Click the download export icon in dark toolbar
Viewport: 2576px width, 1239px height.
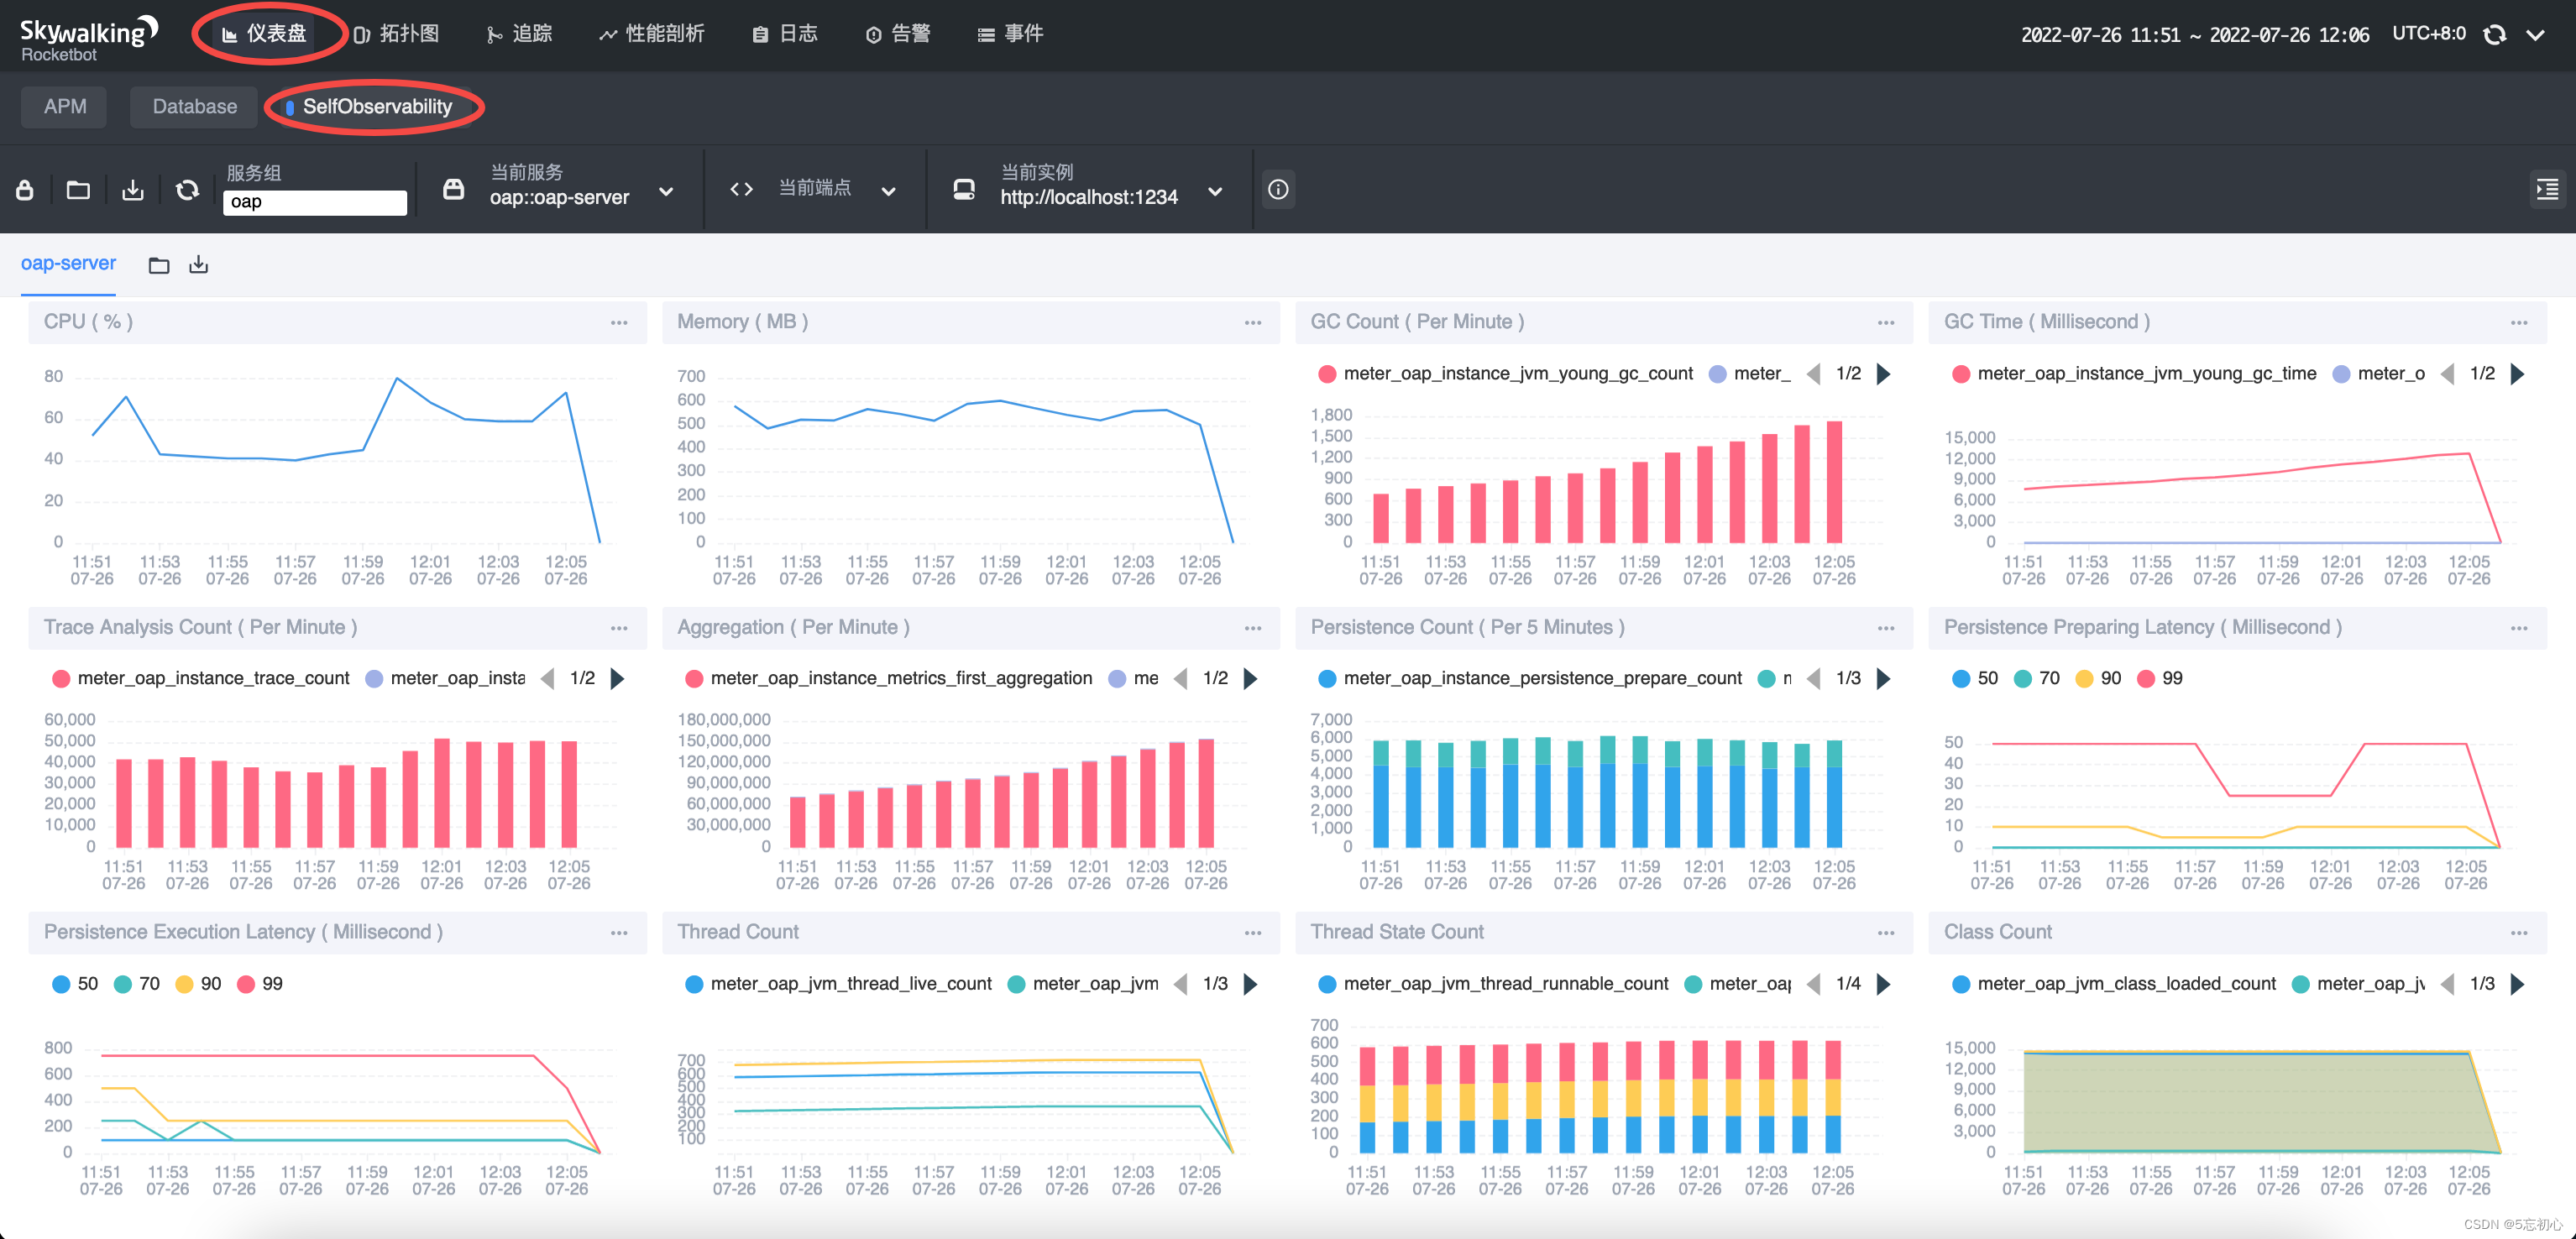[x=132, y=189]
